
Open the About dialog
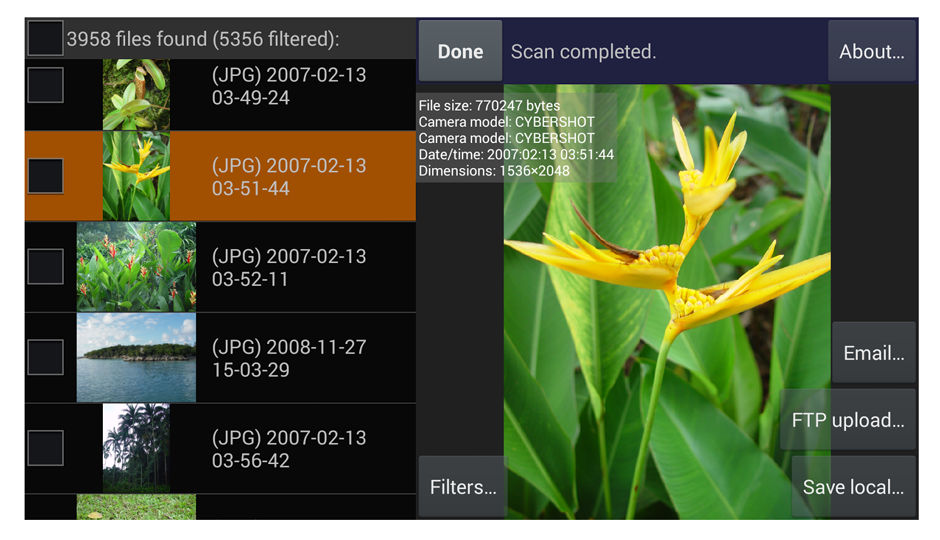[x=871, y=52]
